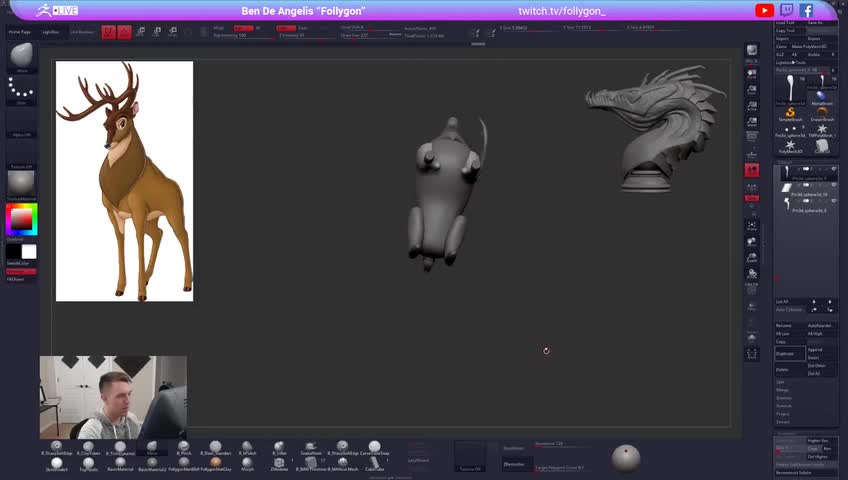Apply BasicMaterial sphere
848x480 pixels.
120,464
